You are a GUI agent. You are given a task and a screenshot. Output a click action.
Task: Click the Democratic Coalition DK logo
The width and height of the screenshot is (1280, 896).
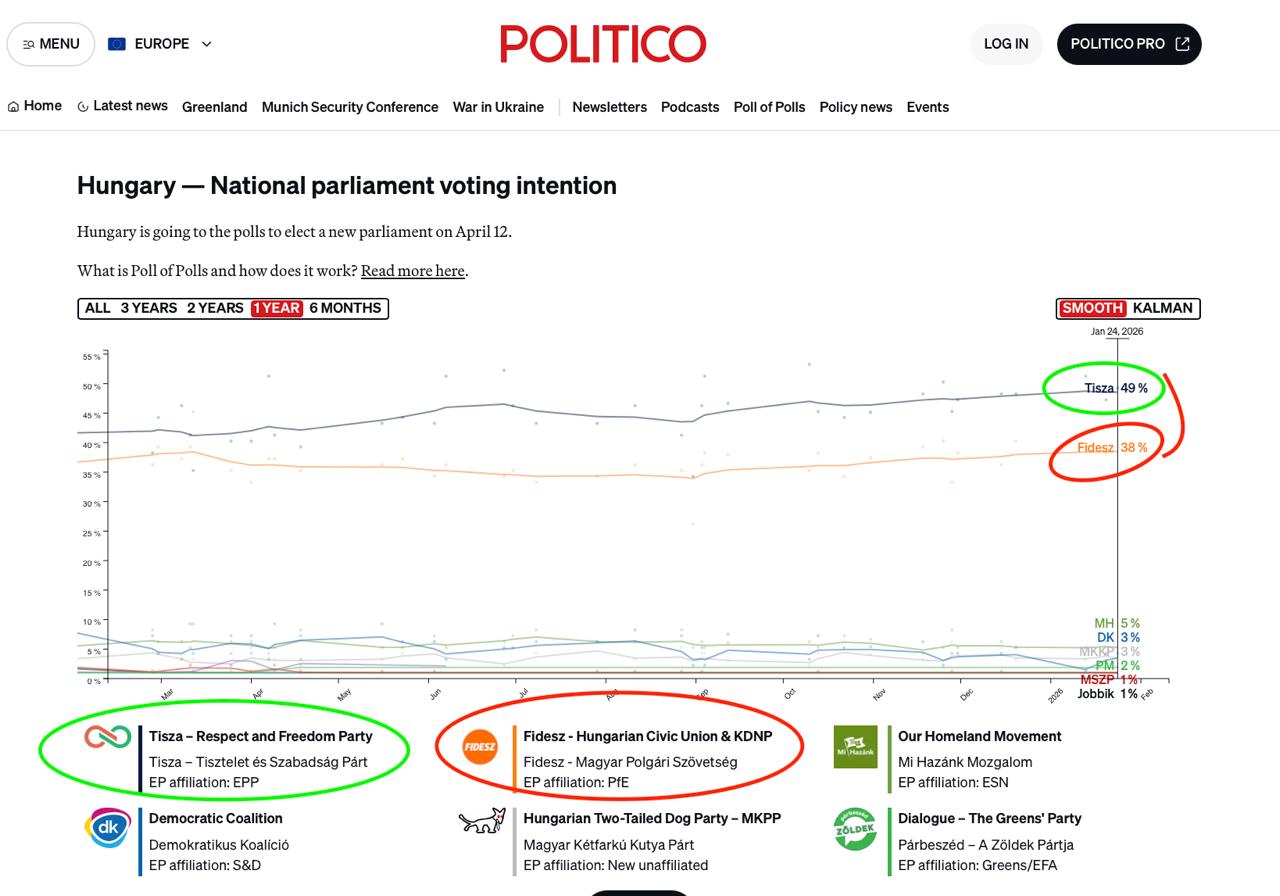coord(107,828)
